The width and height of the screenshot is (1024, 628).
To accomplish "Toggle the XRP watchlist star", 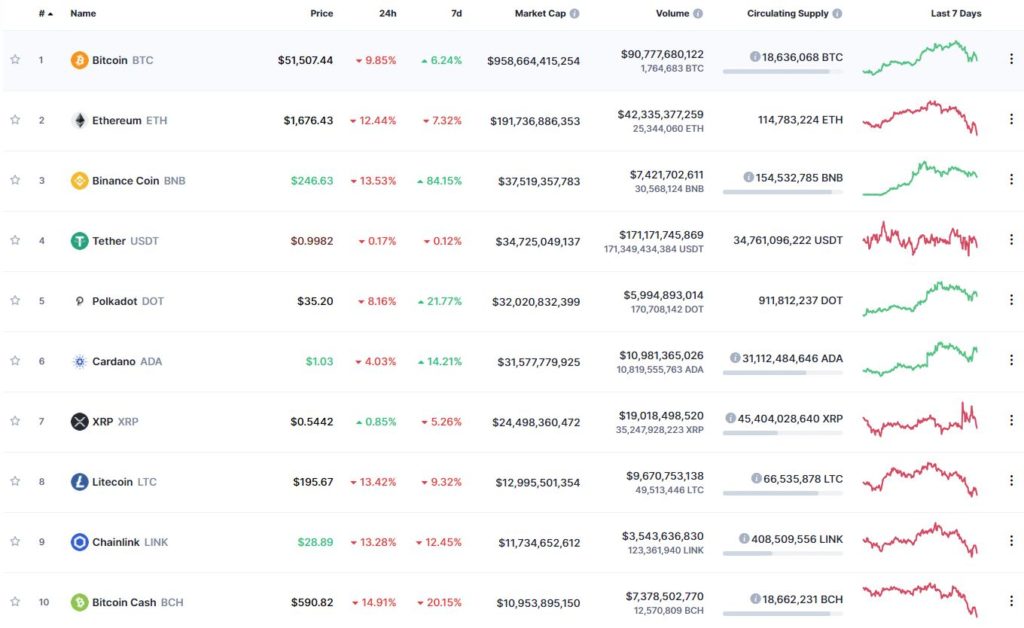I will point(15,421).
